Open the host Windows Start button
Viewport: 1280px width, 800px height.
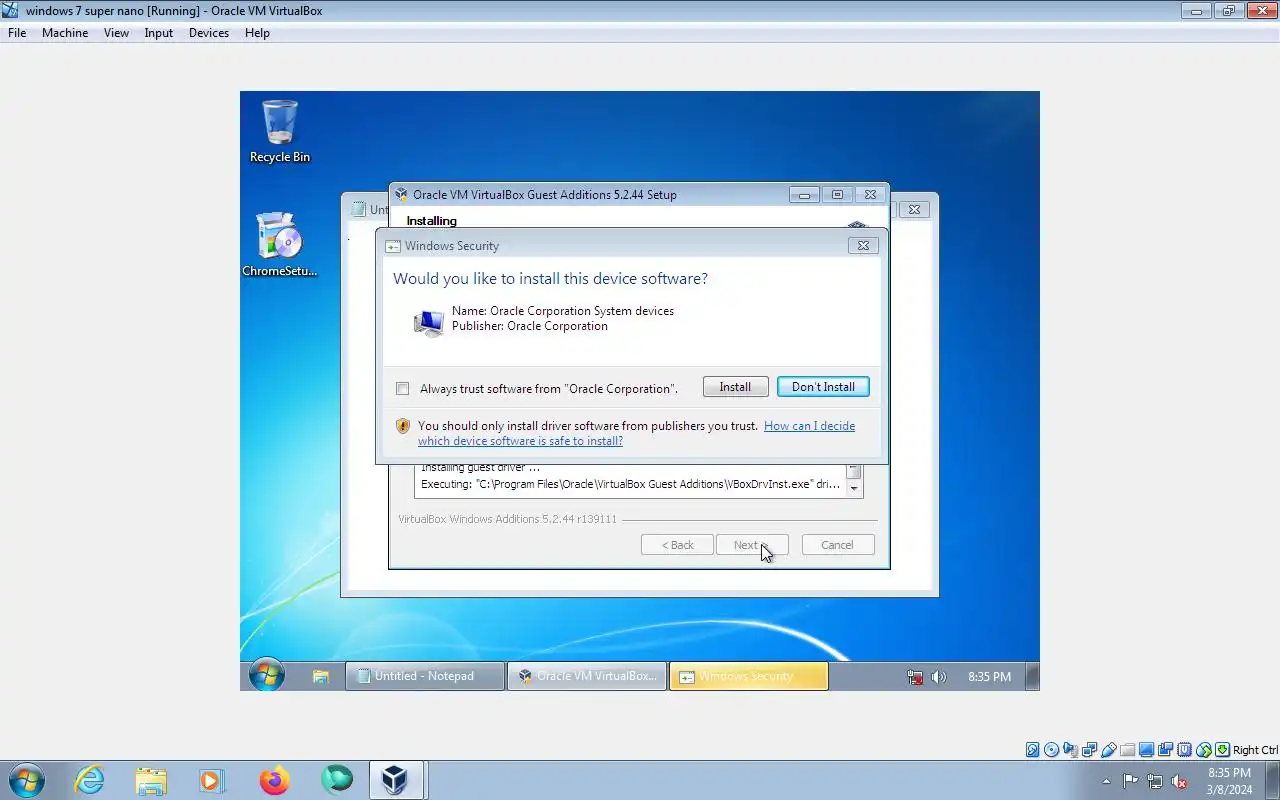[26, 780]
